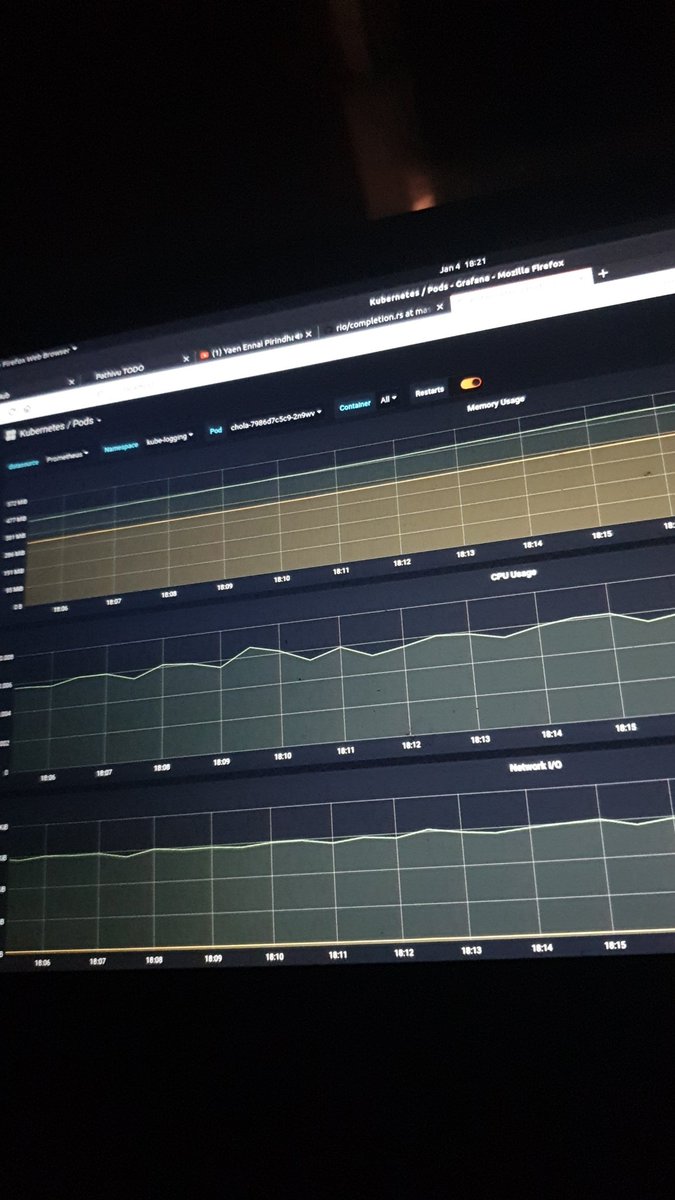Open the Container 'All' dropdown
Image resolution: width=675 pixels, height=1200 pixels.
389,399
